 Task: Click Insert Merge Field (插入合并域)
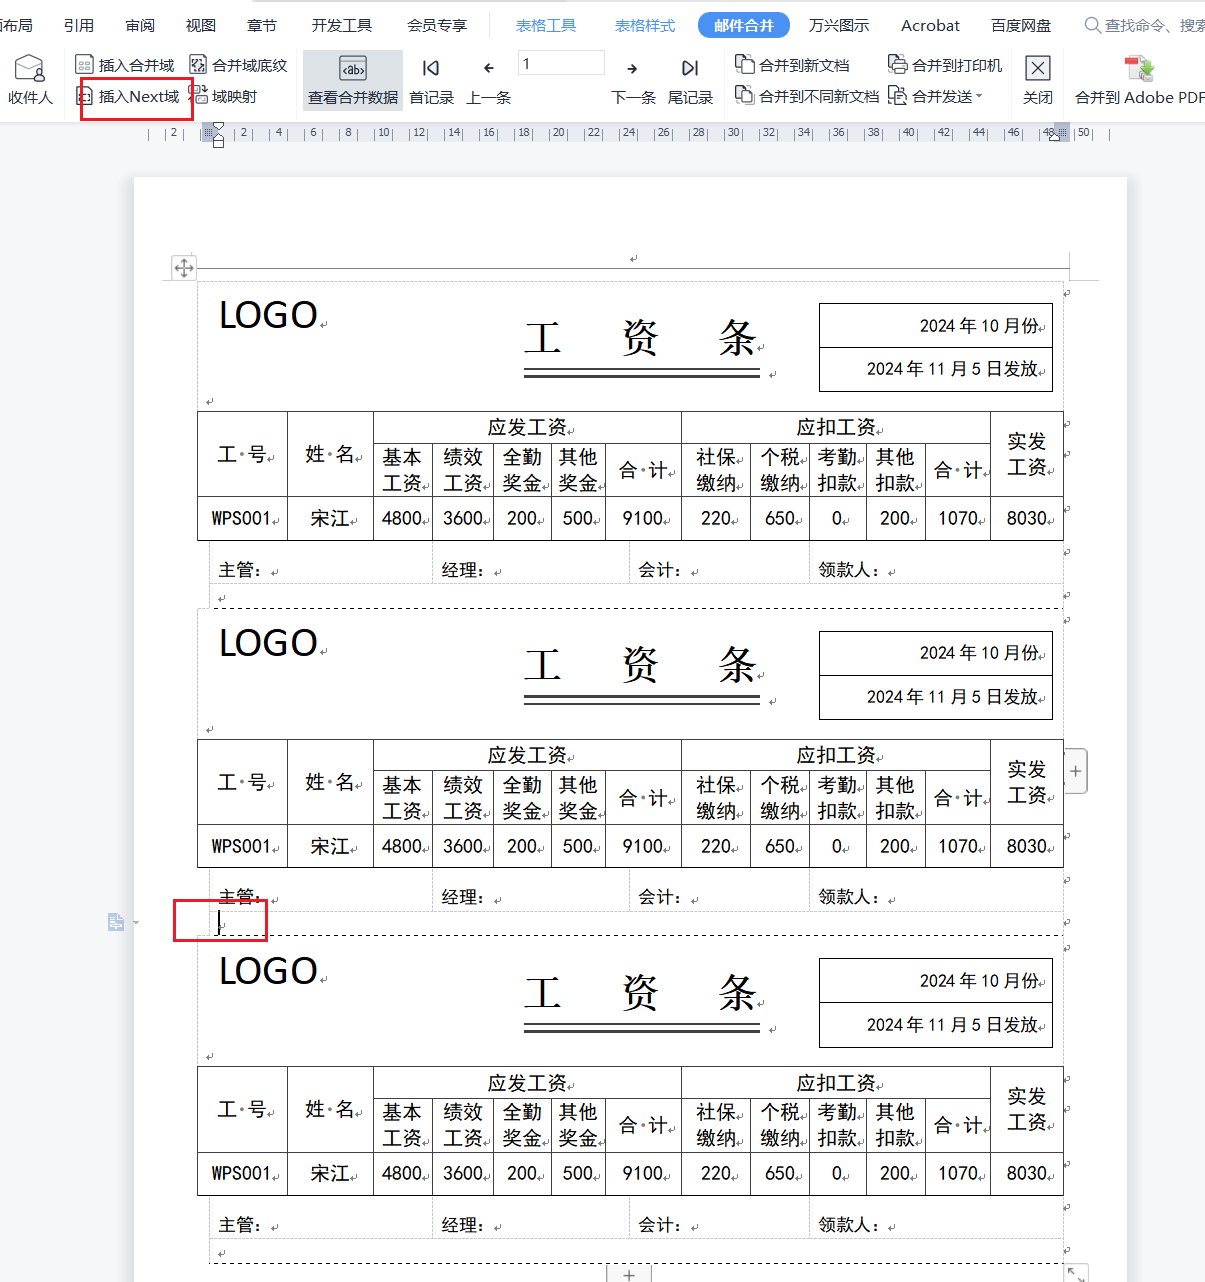[x=125, y=65]
